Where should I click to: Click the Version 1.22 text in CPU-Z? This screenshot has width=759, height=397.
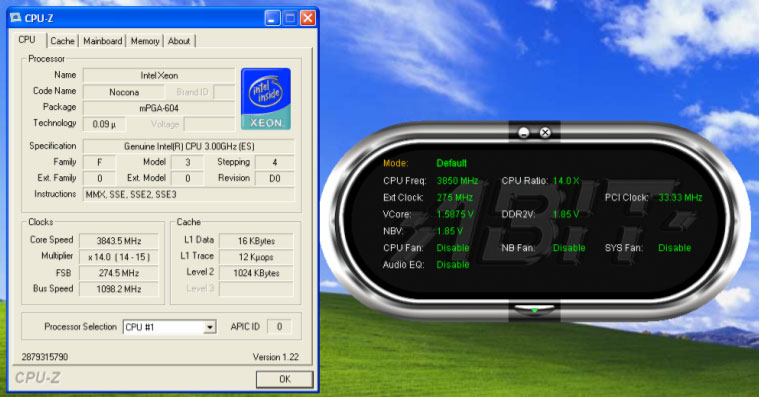pos(275,357)
